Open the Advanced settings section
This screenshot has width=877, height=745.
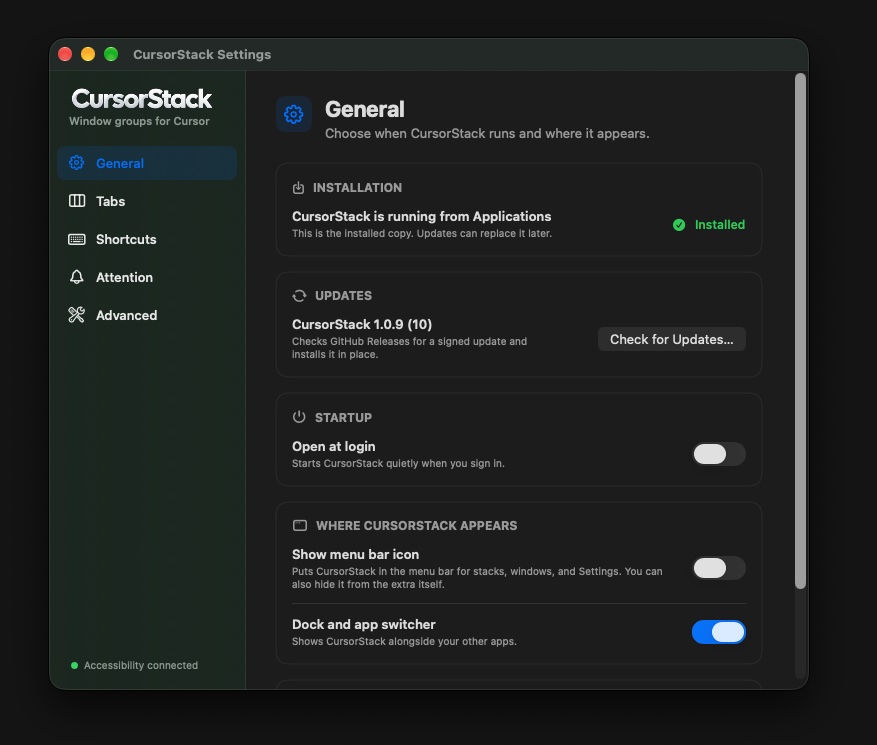coord(147,315)
